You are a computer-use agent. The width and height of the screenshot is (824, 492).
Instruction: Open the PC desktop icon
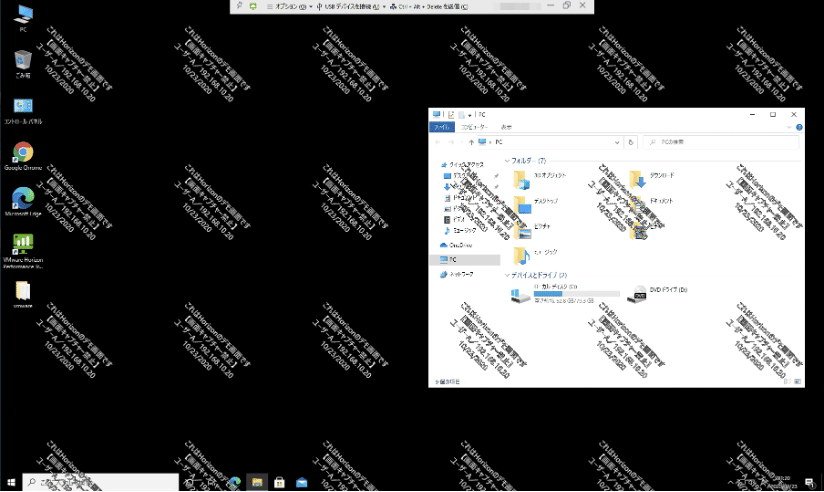coord(23,18)
